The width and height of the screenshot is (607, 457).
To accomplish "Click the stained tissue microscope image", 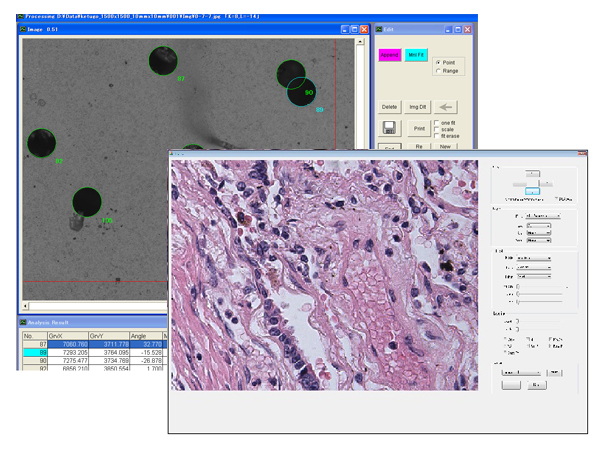I will [x=324, y=275].
